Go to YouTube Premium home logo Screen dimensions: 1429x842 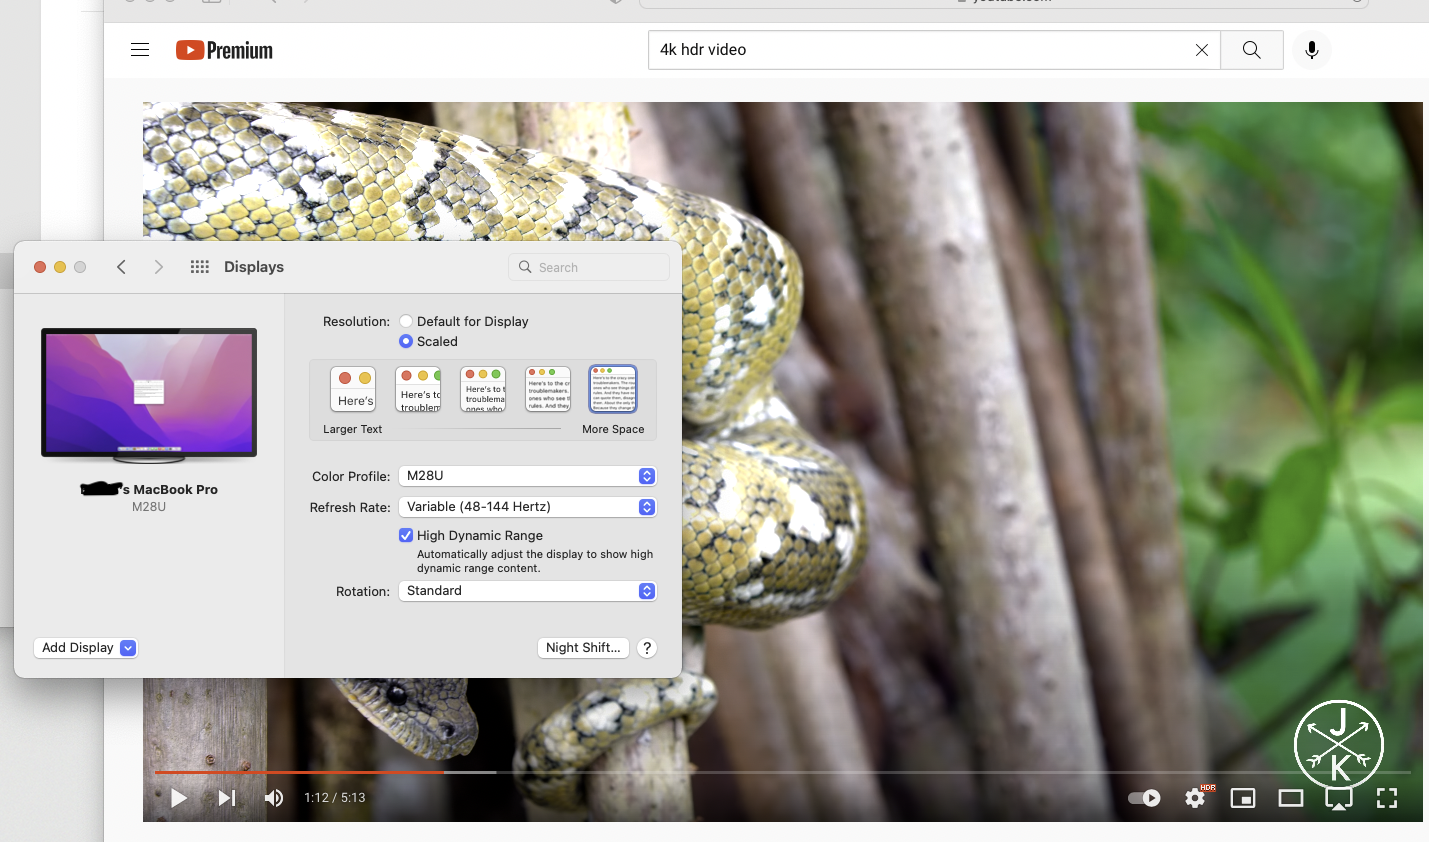point(224,50)
